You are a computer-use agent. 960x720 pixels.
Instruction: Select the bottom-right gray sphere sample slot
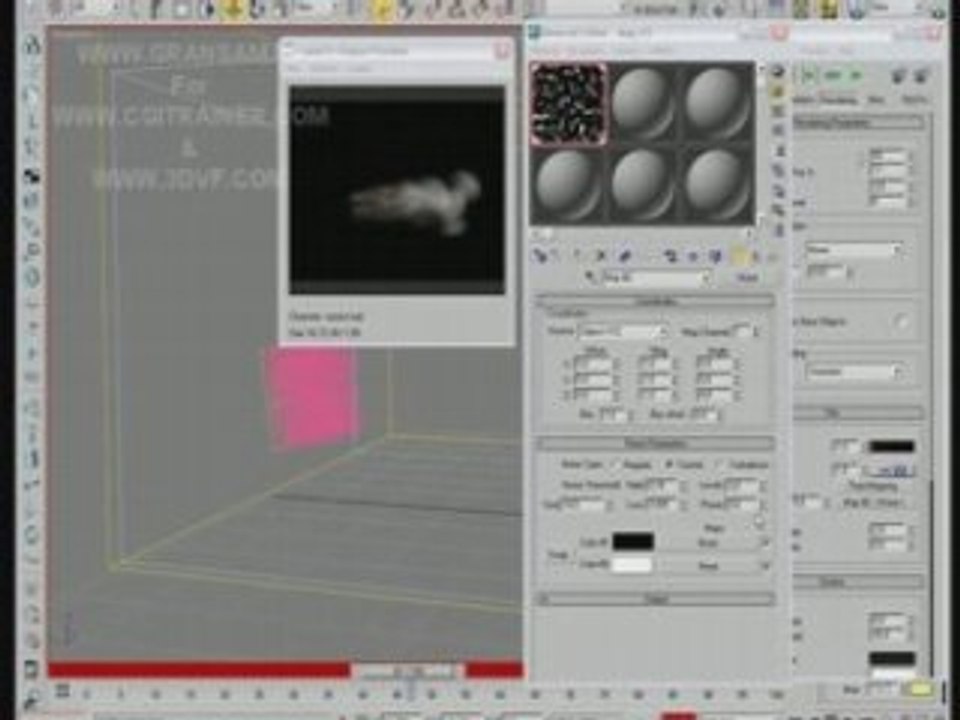717,186
